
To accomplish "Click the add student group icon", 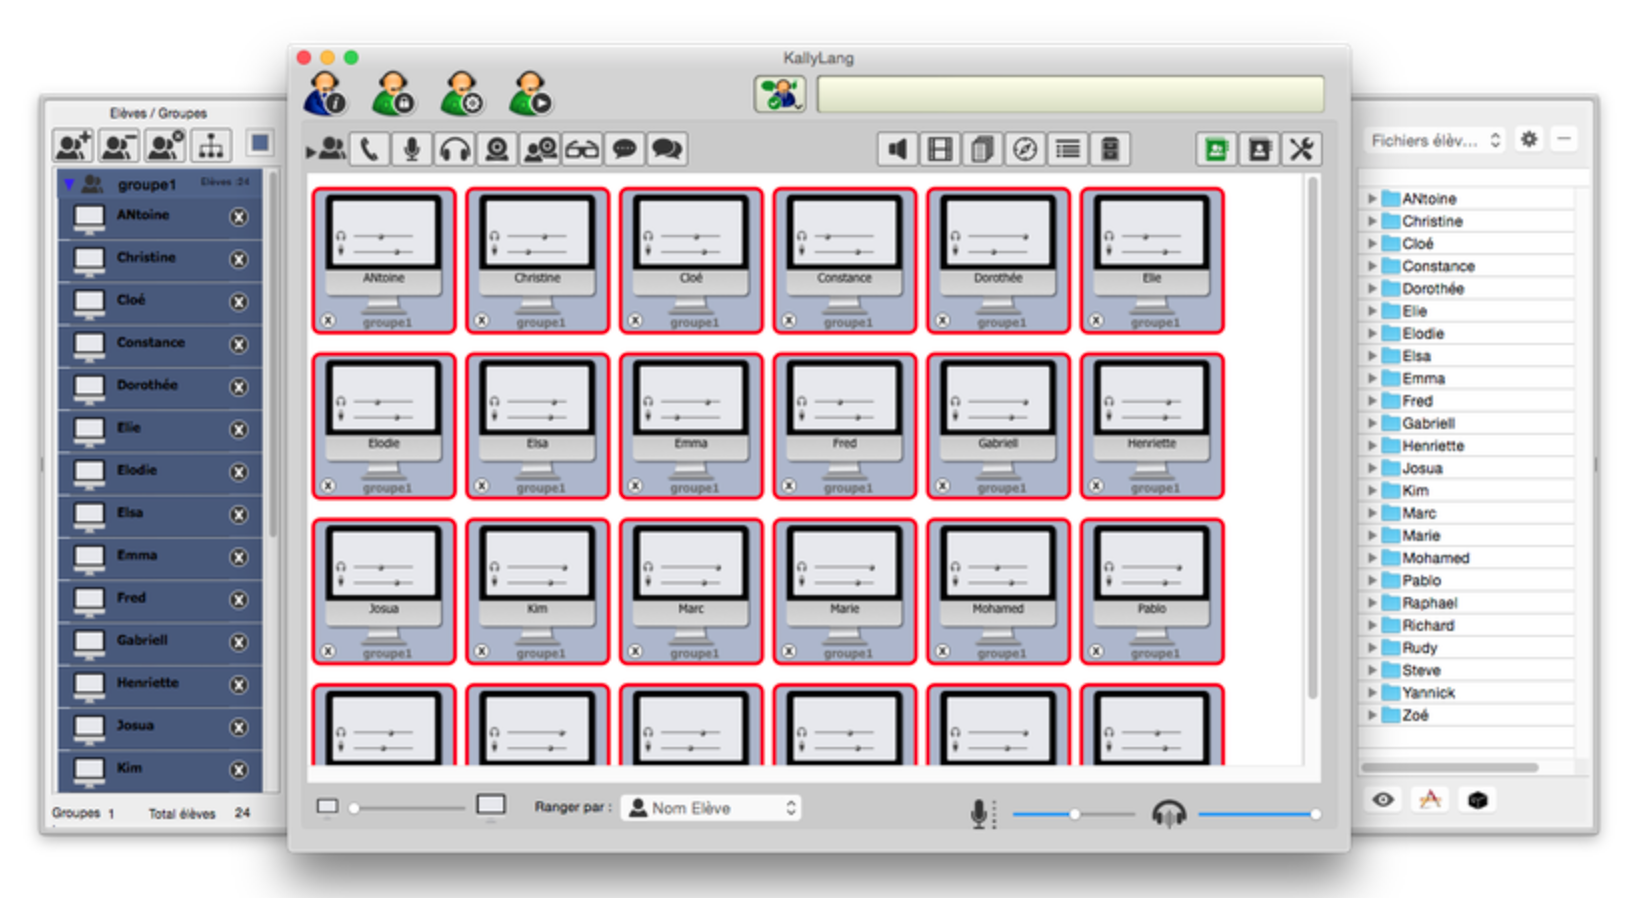I will coord(73,146).
